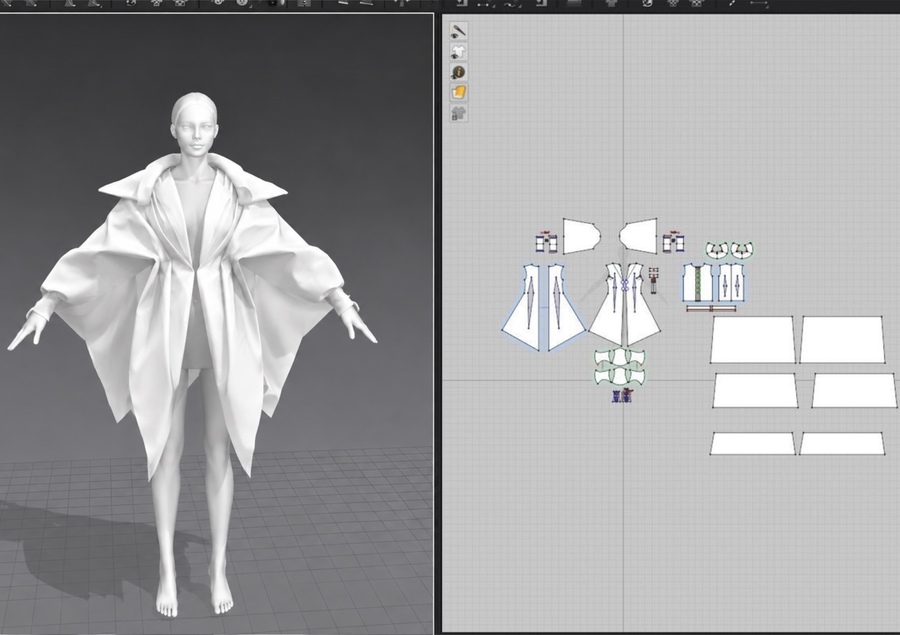Image resolution: width=900 pixels, height=635 pixels.
Task: Select the small cuff patterns beside left sleeve
Action: pos(546,242)
